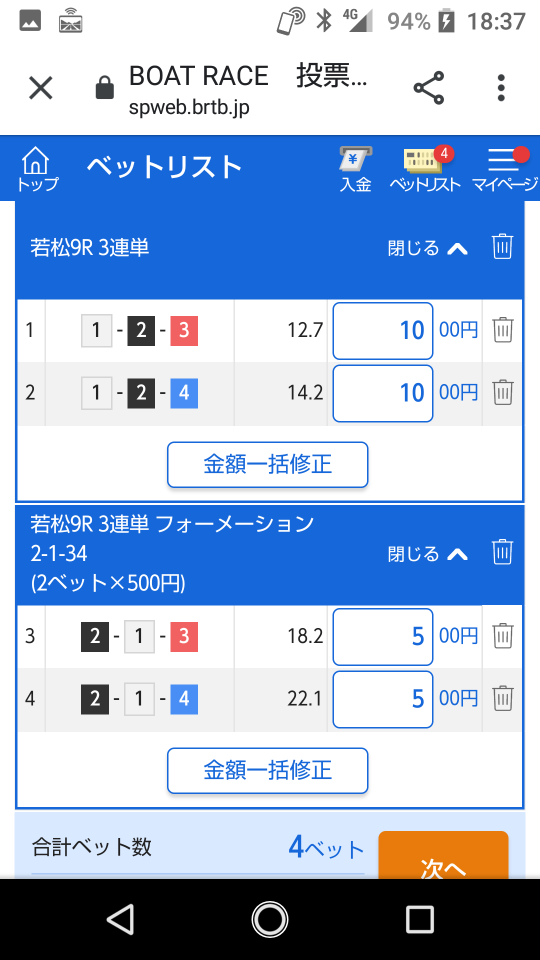Click 金額一括修正 in formation group
Image resolution: width=540 pixels, height=960 pixels.
[x=268, y=770]
